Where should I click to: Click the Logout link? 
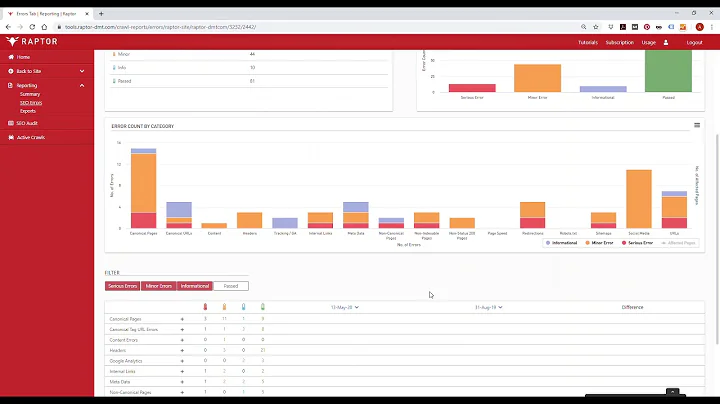694,42
